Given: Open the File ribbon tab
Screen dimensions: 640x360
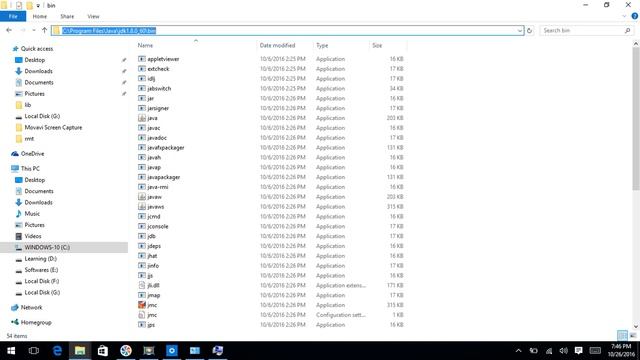Looking at the screenshot, I should click(x=13, y=16).
